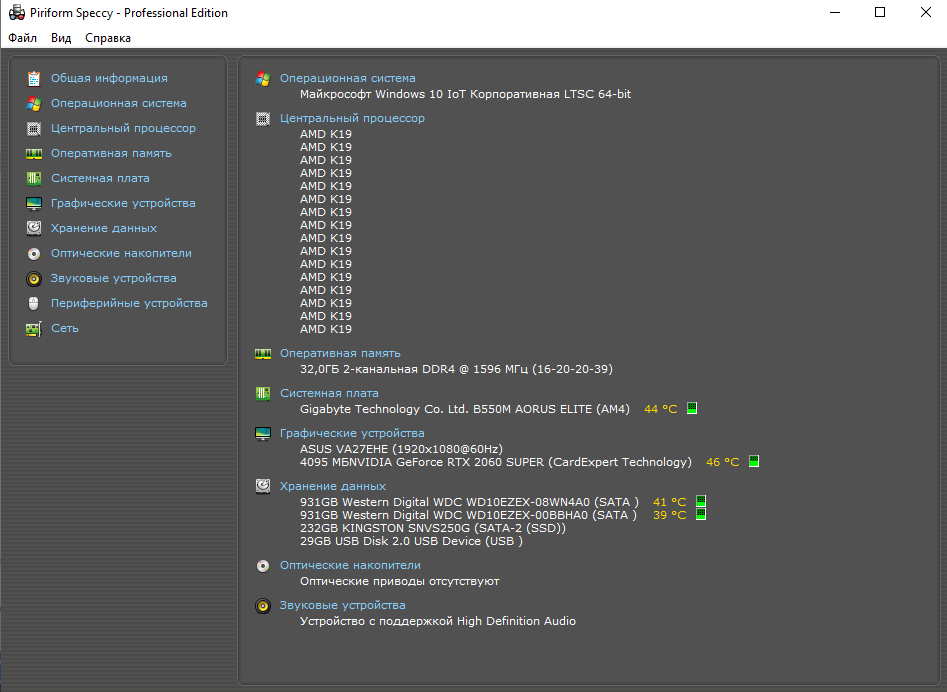The image size is (947, 692).
Task: Select Общая информация in the sidebar
Action: 109,78
